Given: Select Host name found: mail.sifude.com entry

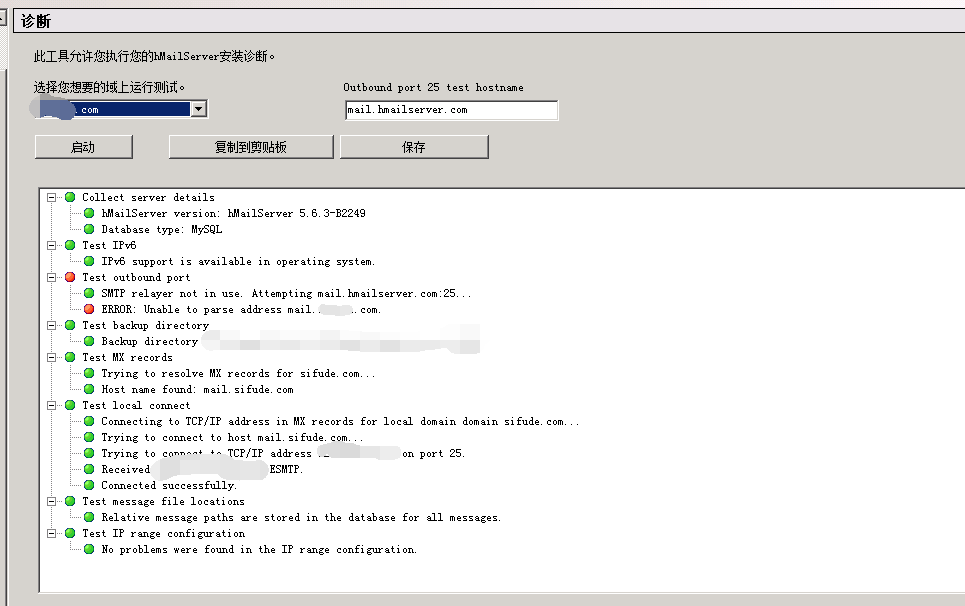Looking at the screenshot, I should coord(197,389).
